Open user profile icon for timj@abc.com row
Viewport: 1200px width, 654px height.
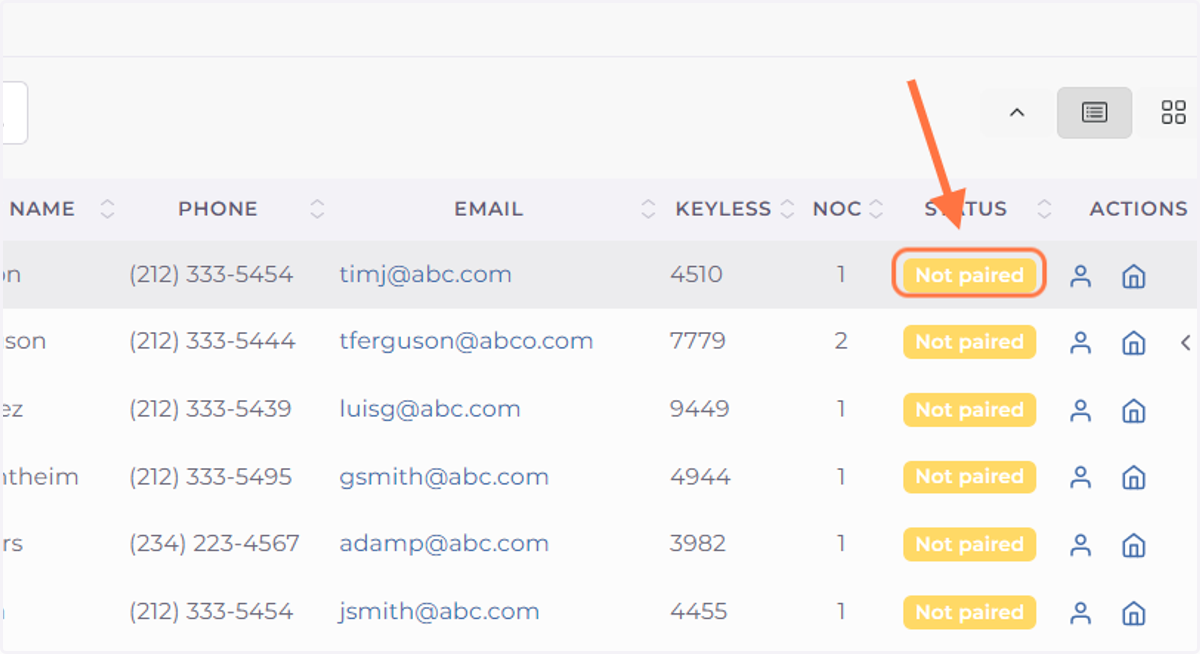pyautogui.click(x=1080, y=276)
